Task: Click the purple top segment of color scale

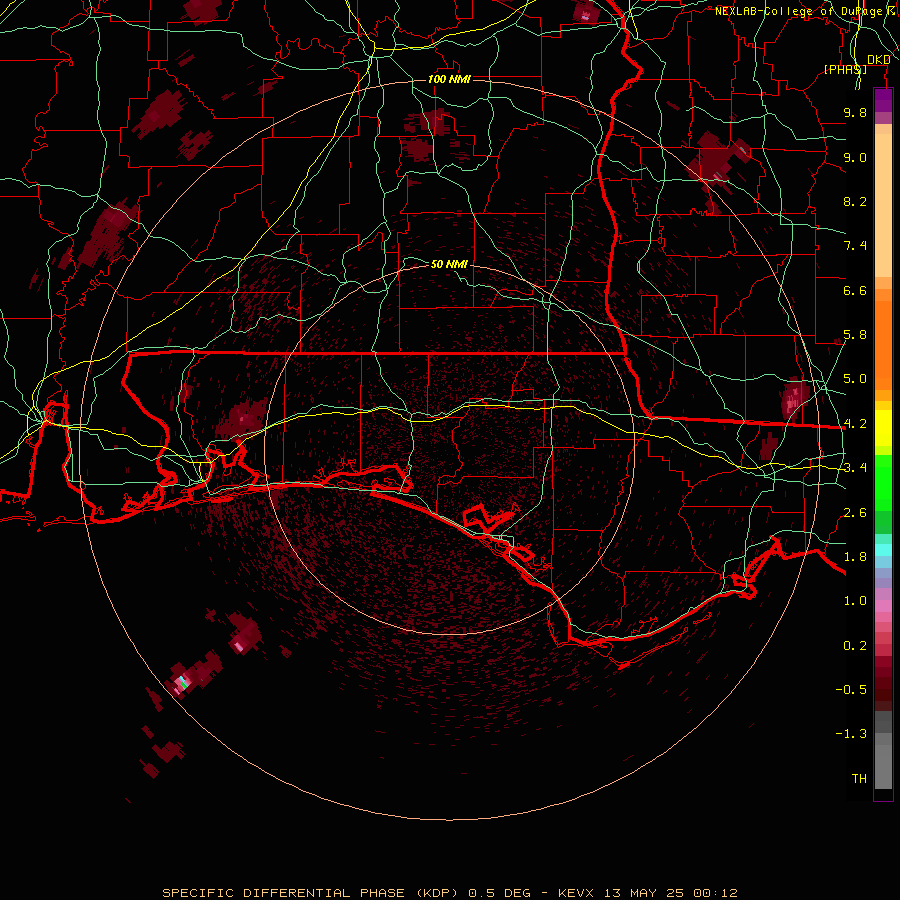Action: click(883, 100)
